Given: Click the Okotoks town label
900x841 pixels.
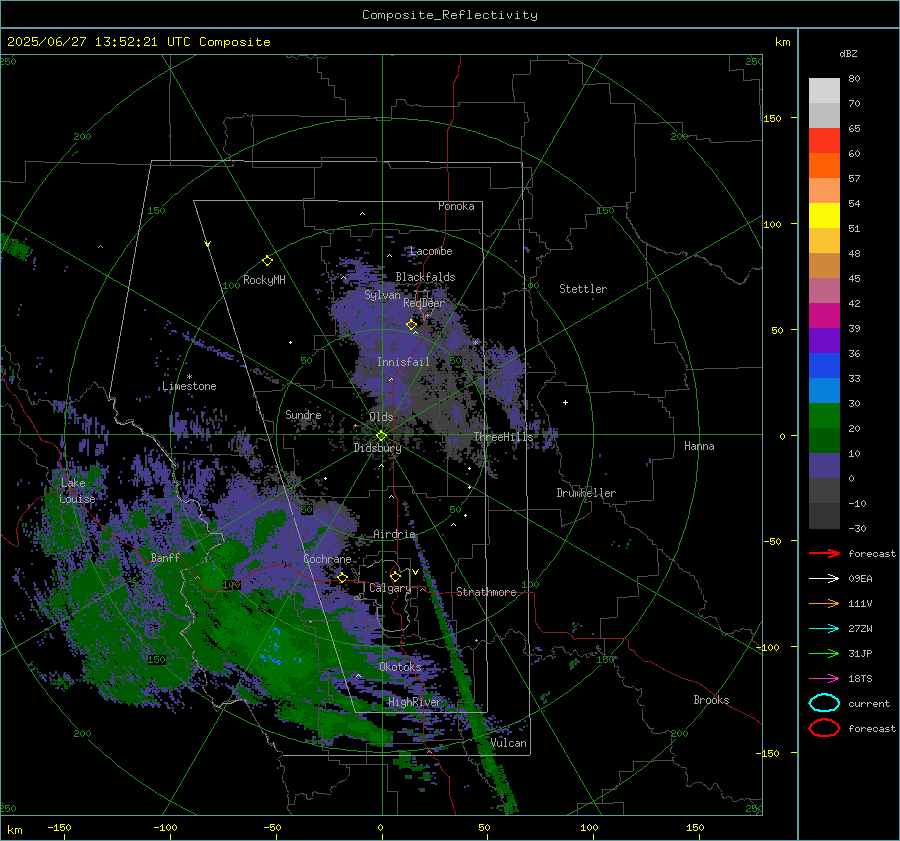Looking at the screenshot, I should coord(400,667).
